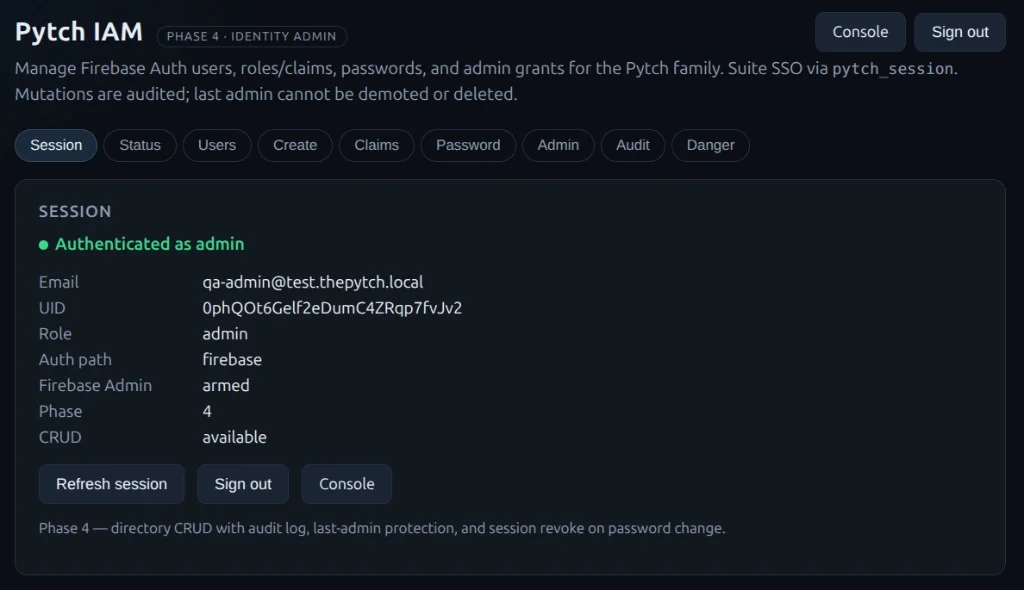Open the Users tab
This screenshot has height=590, width=1024.
point(217,145)
